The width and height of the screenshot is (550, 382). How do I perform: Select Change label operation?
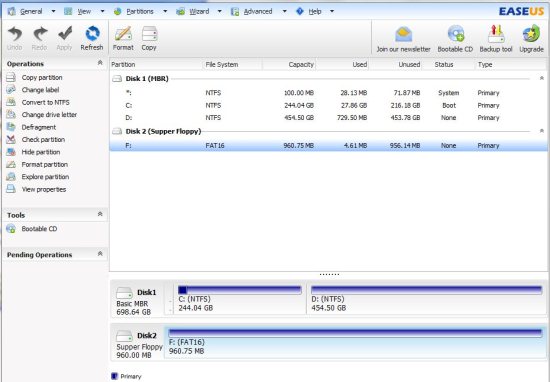click(40, 90)
